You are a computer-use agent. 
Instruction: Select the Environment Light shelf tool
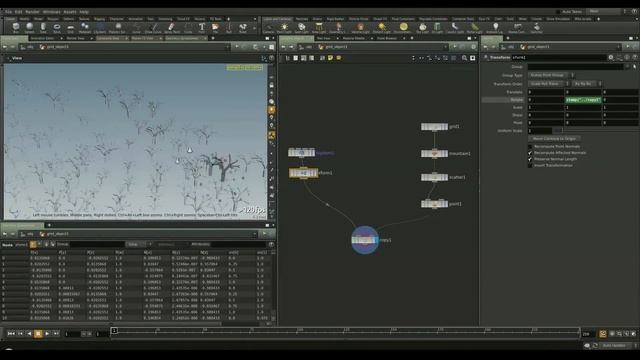point(403,28)
